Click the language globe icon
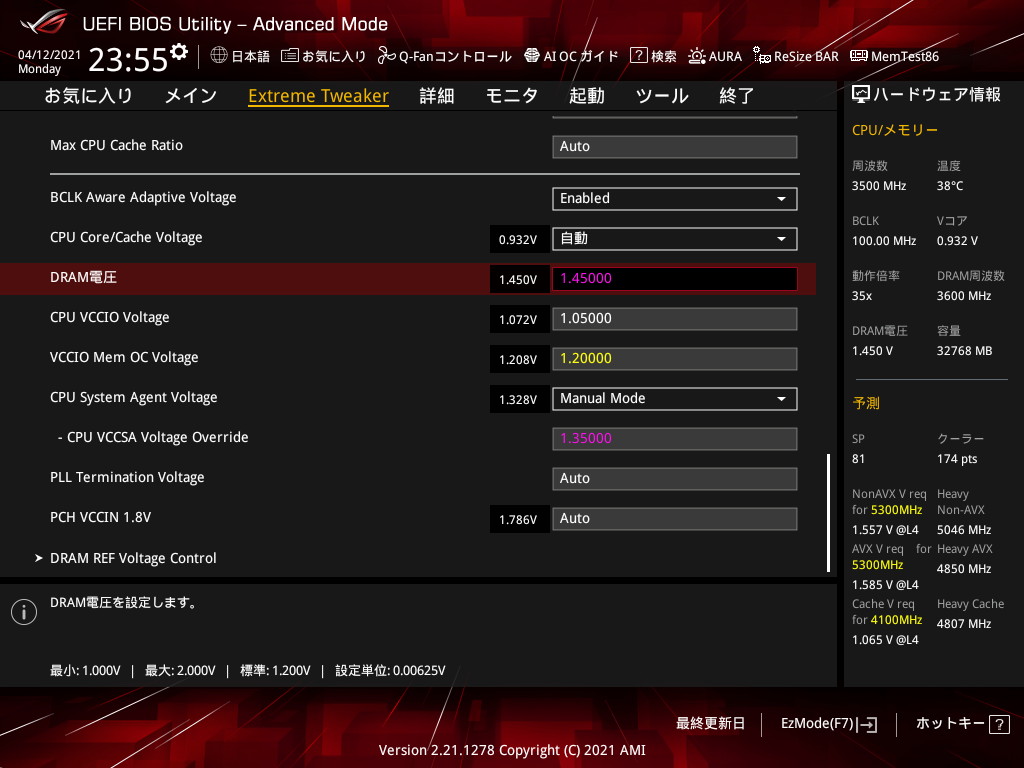The height and width of the screenshot is (768, 1024). (219, 55)
